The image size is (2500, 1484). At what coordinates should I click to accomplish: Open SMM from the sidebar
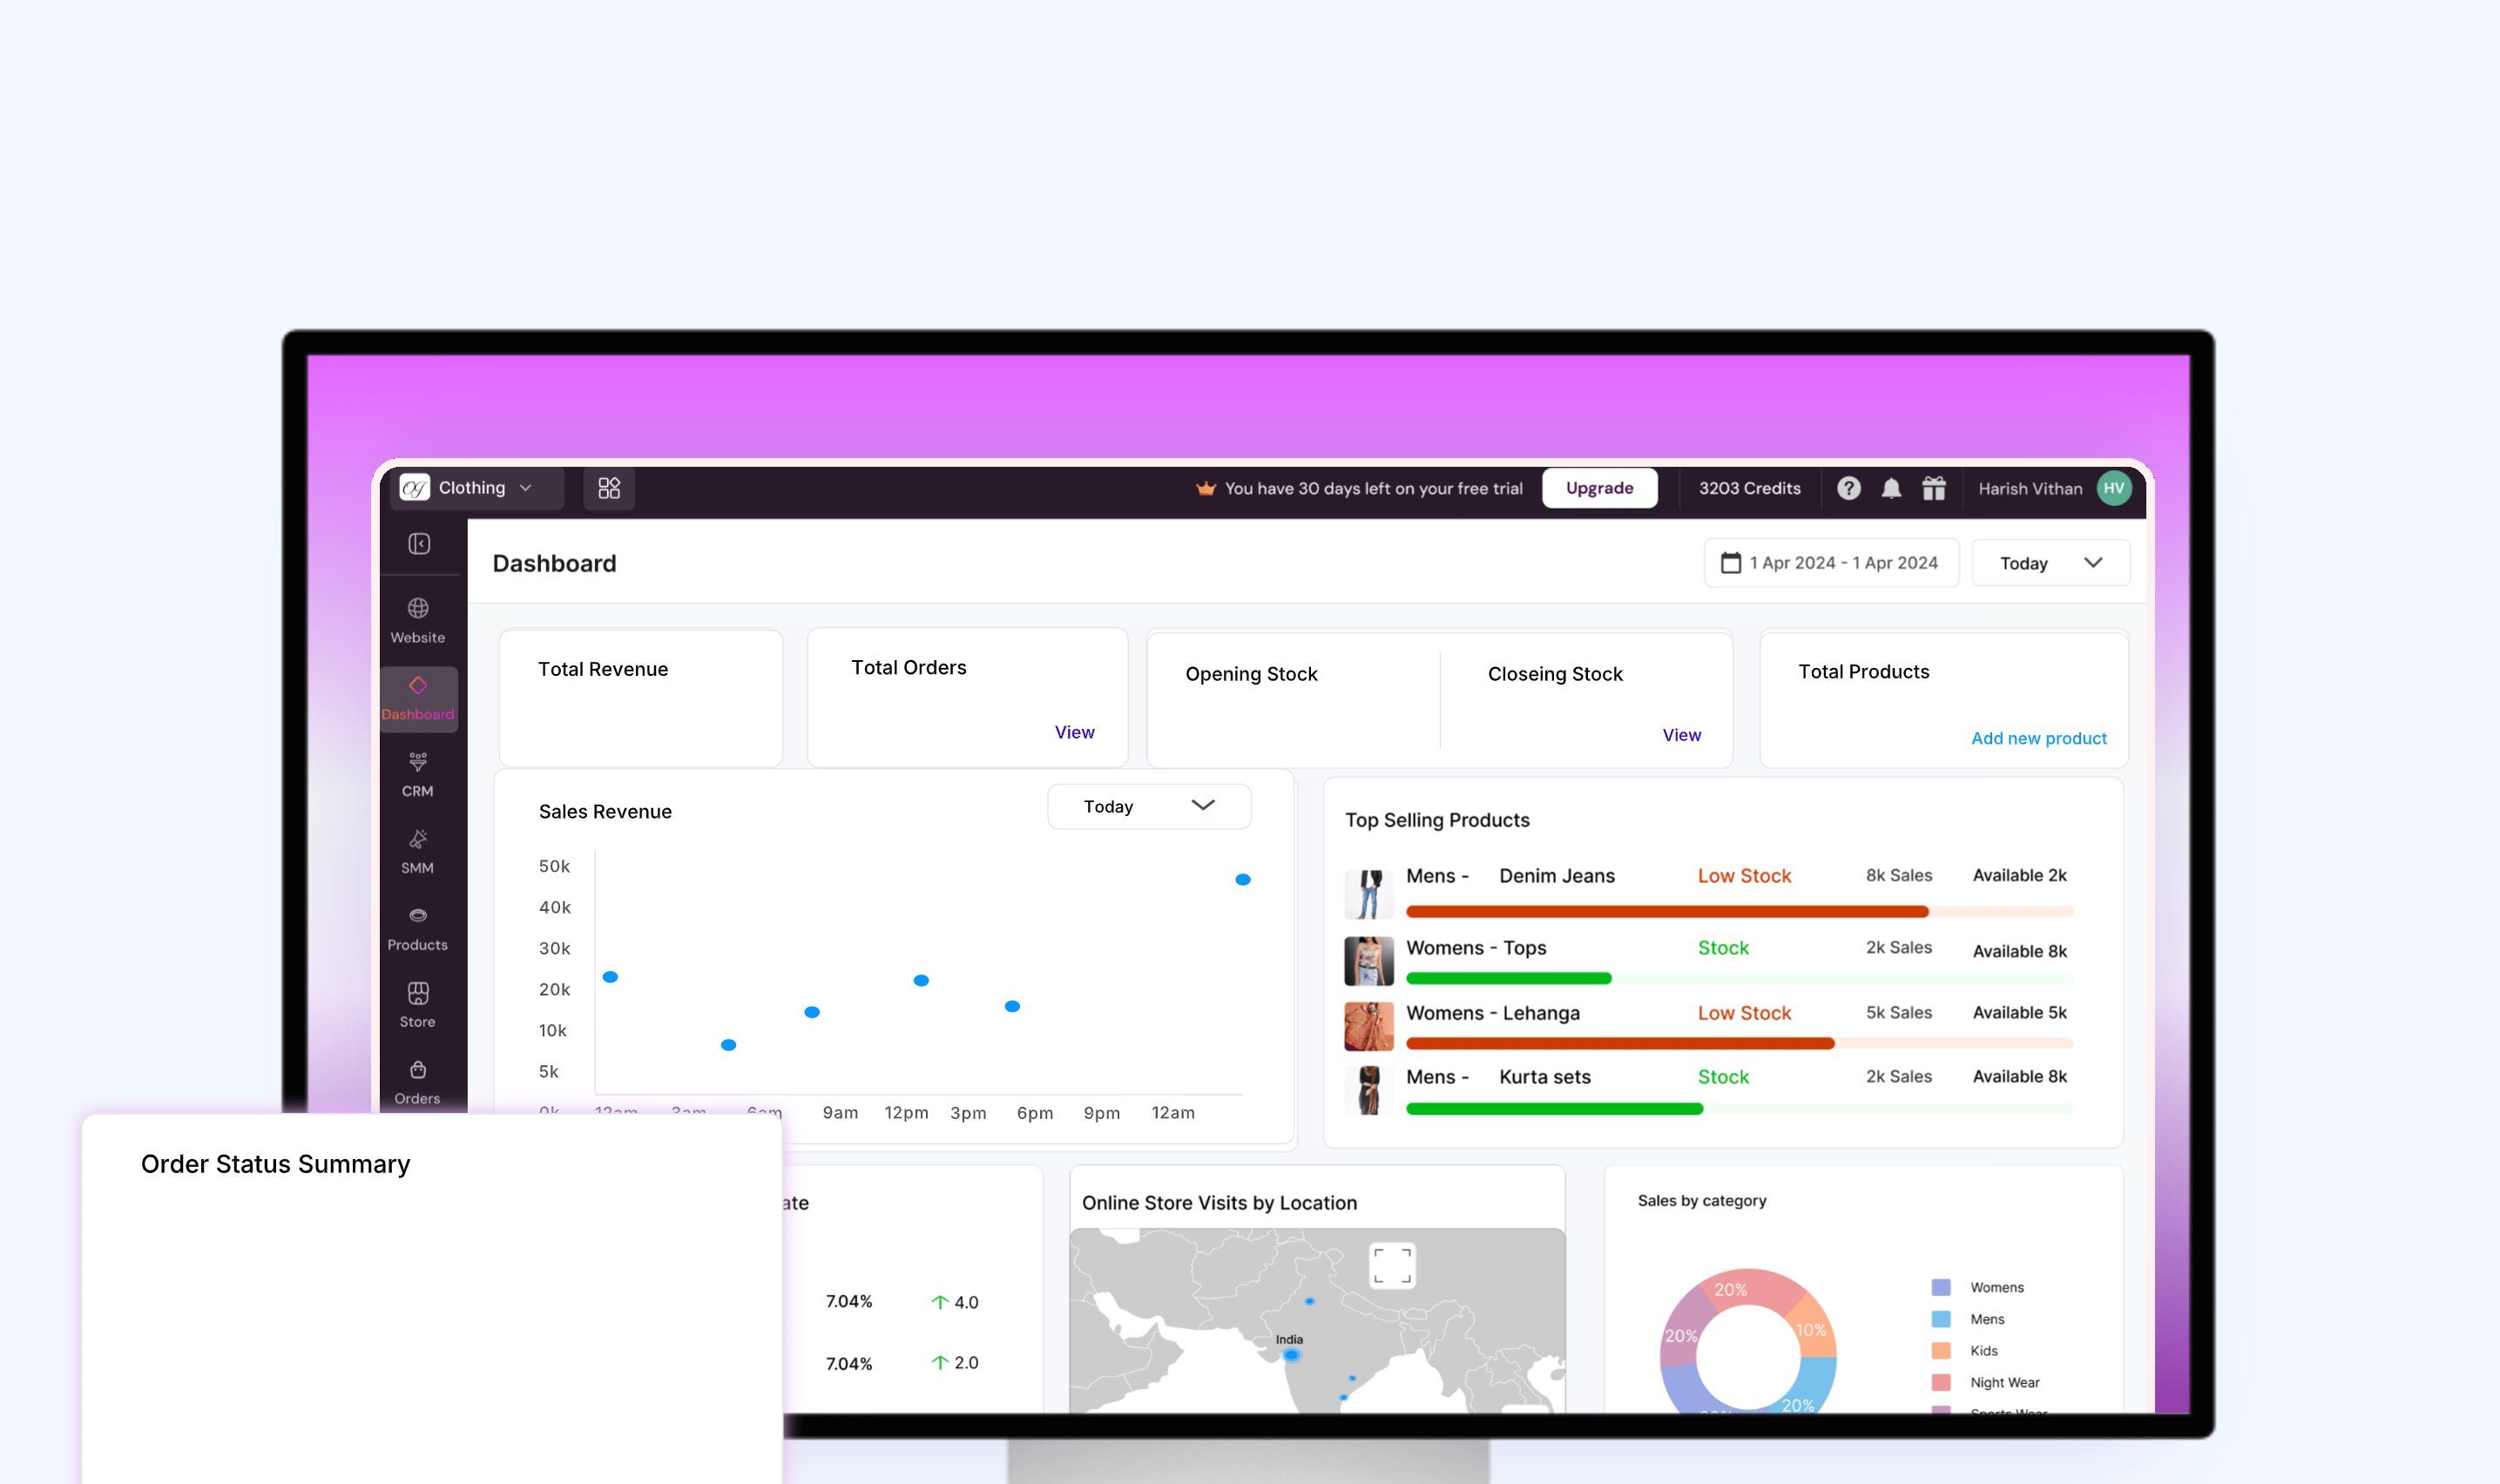(418, 852)
